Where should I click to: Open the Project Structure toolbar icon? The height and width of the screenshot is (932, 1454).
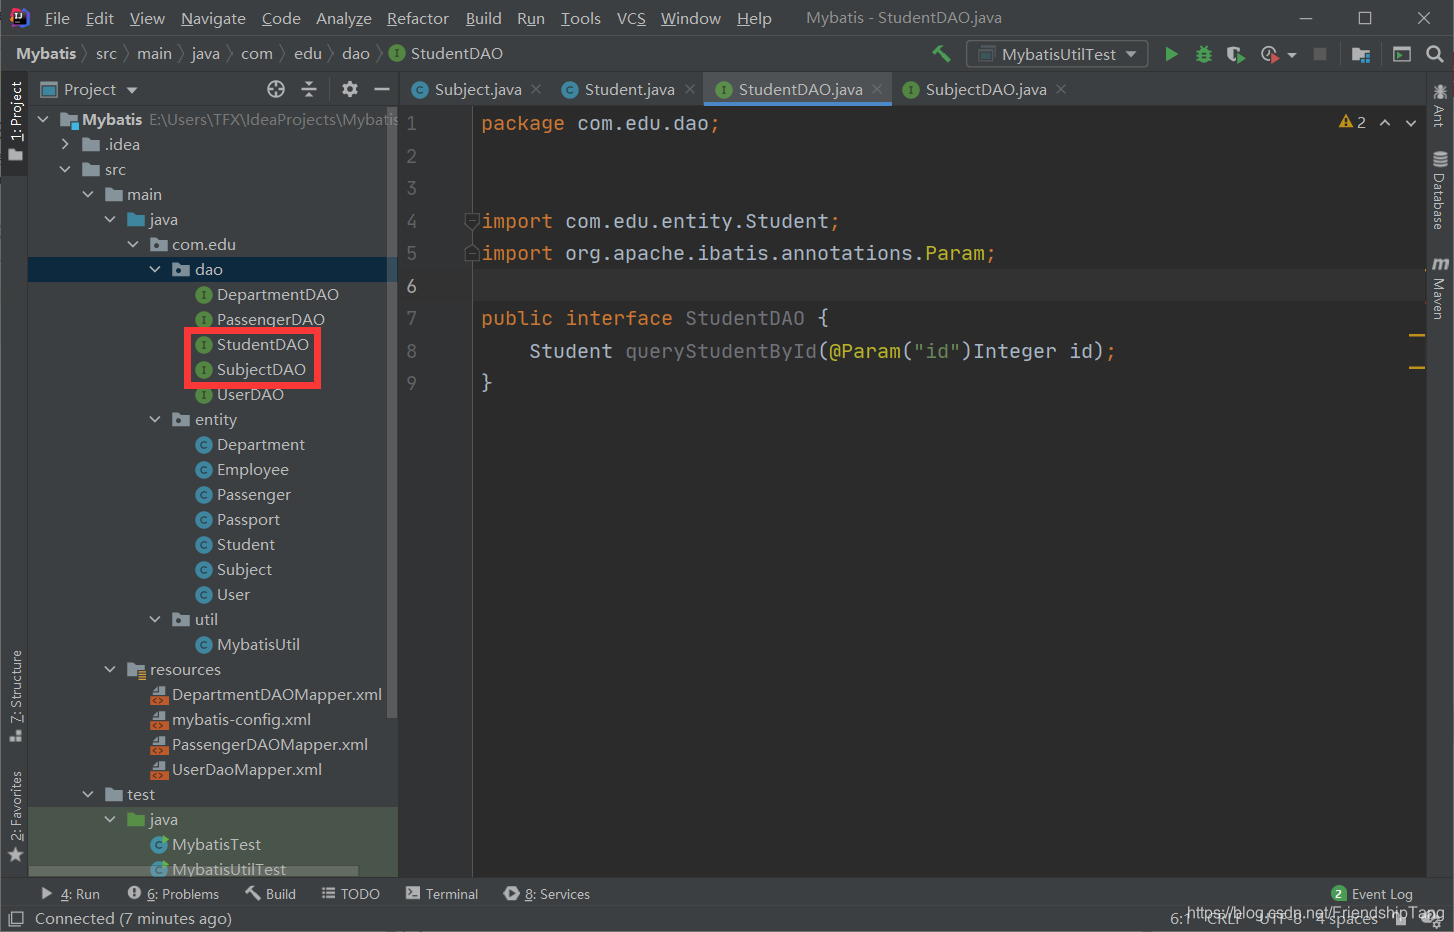(1361, 54)
